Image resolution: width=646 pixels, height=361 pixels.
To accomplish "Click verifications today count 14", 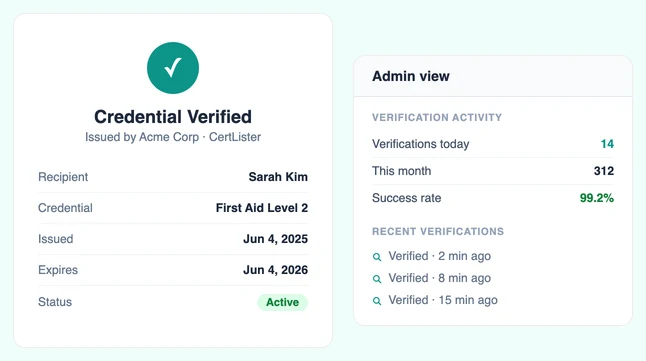I will pyautogui.click(x=607, y=144).
